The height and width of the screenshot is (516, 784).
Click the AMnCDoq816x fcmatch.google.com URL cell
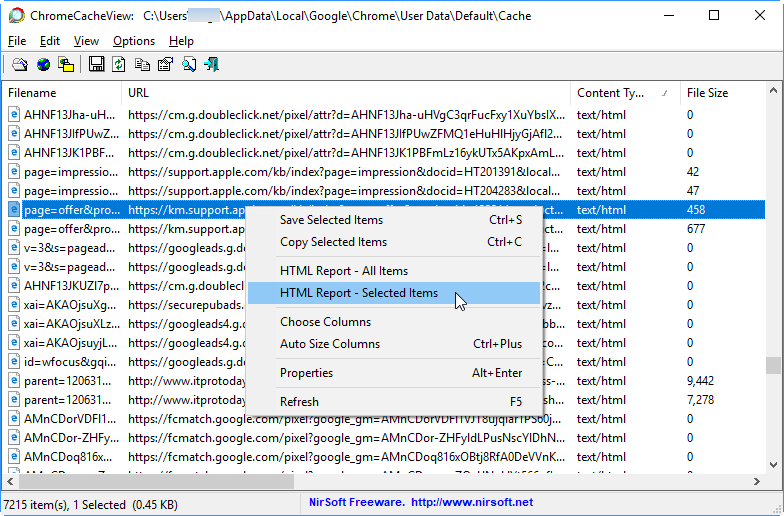click(x=346, y=457)
